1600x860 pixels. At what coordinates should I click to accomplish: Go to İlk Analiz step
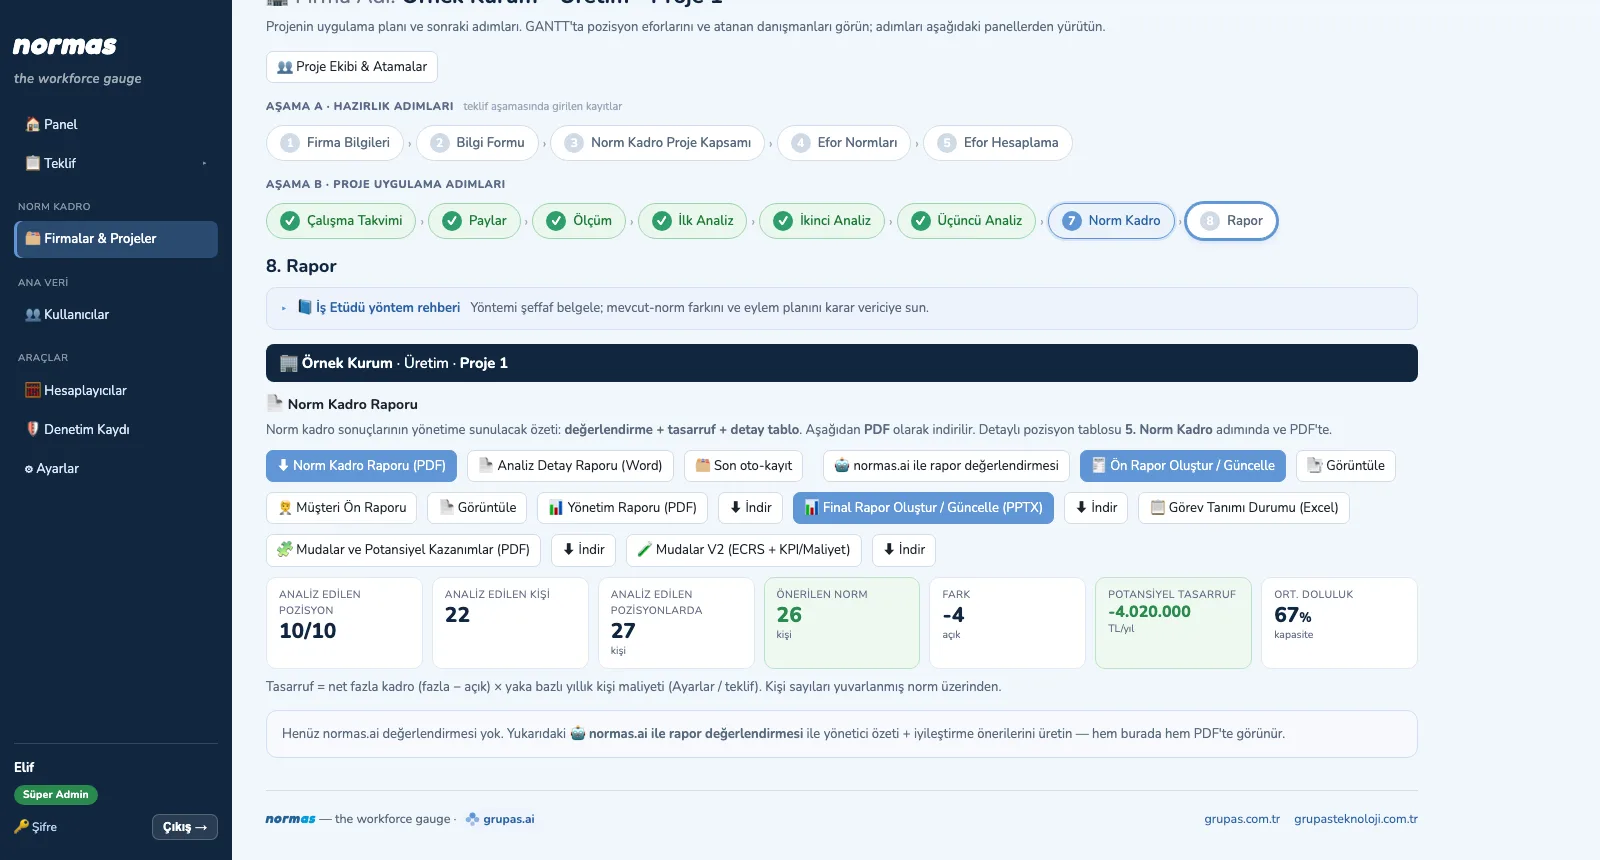(692, 221)
